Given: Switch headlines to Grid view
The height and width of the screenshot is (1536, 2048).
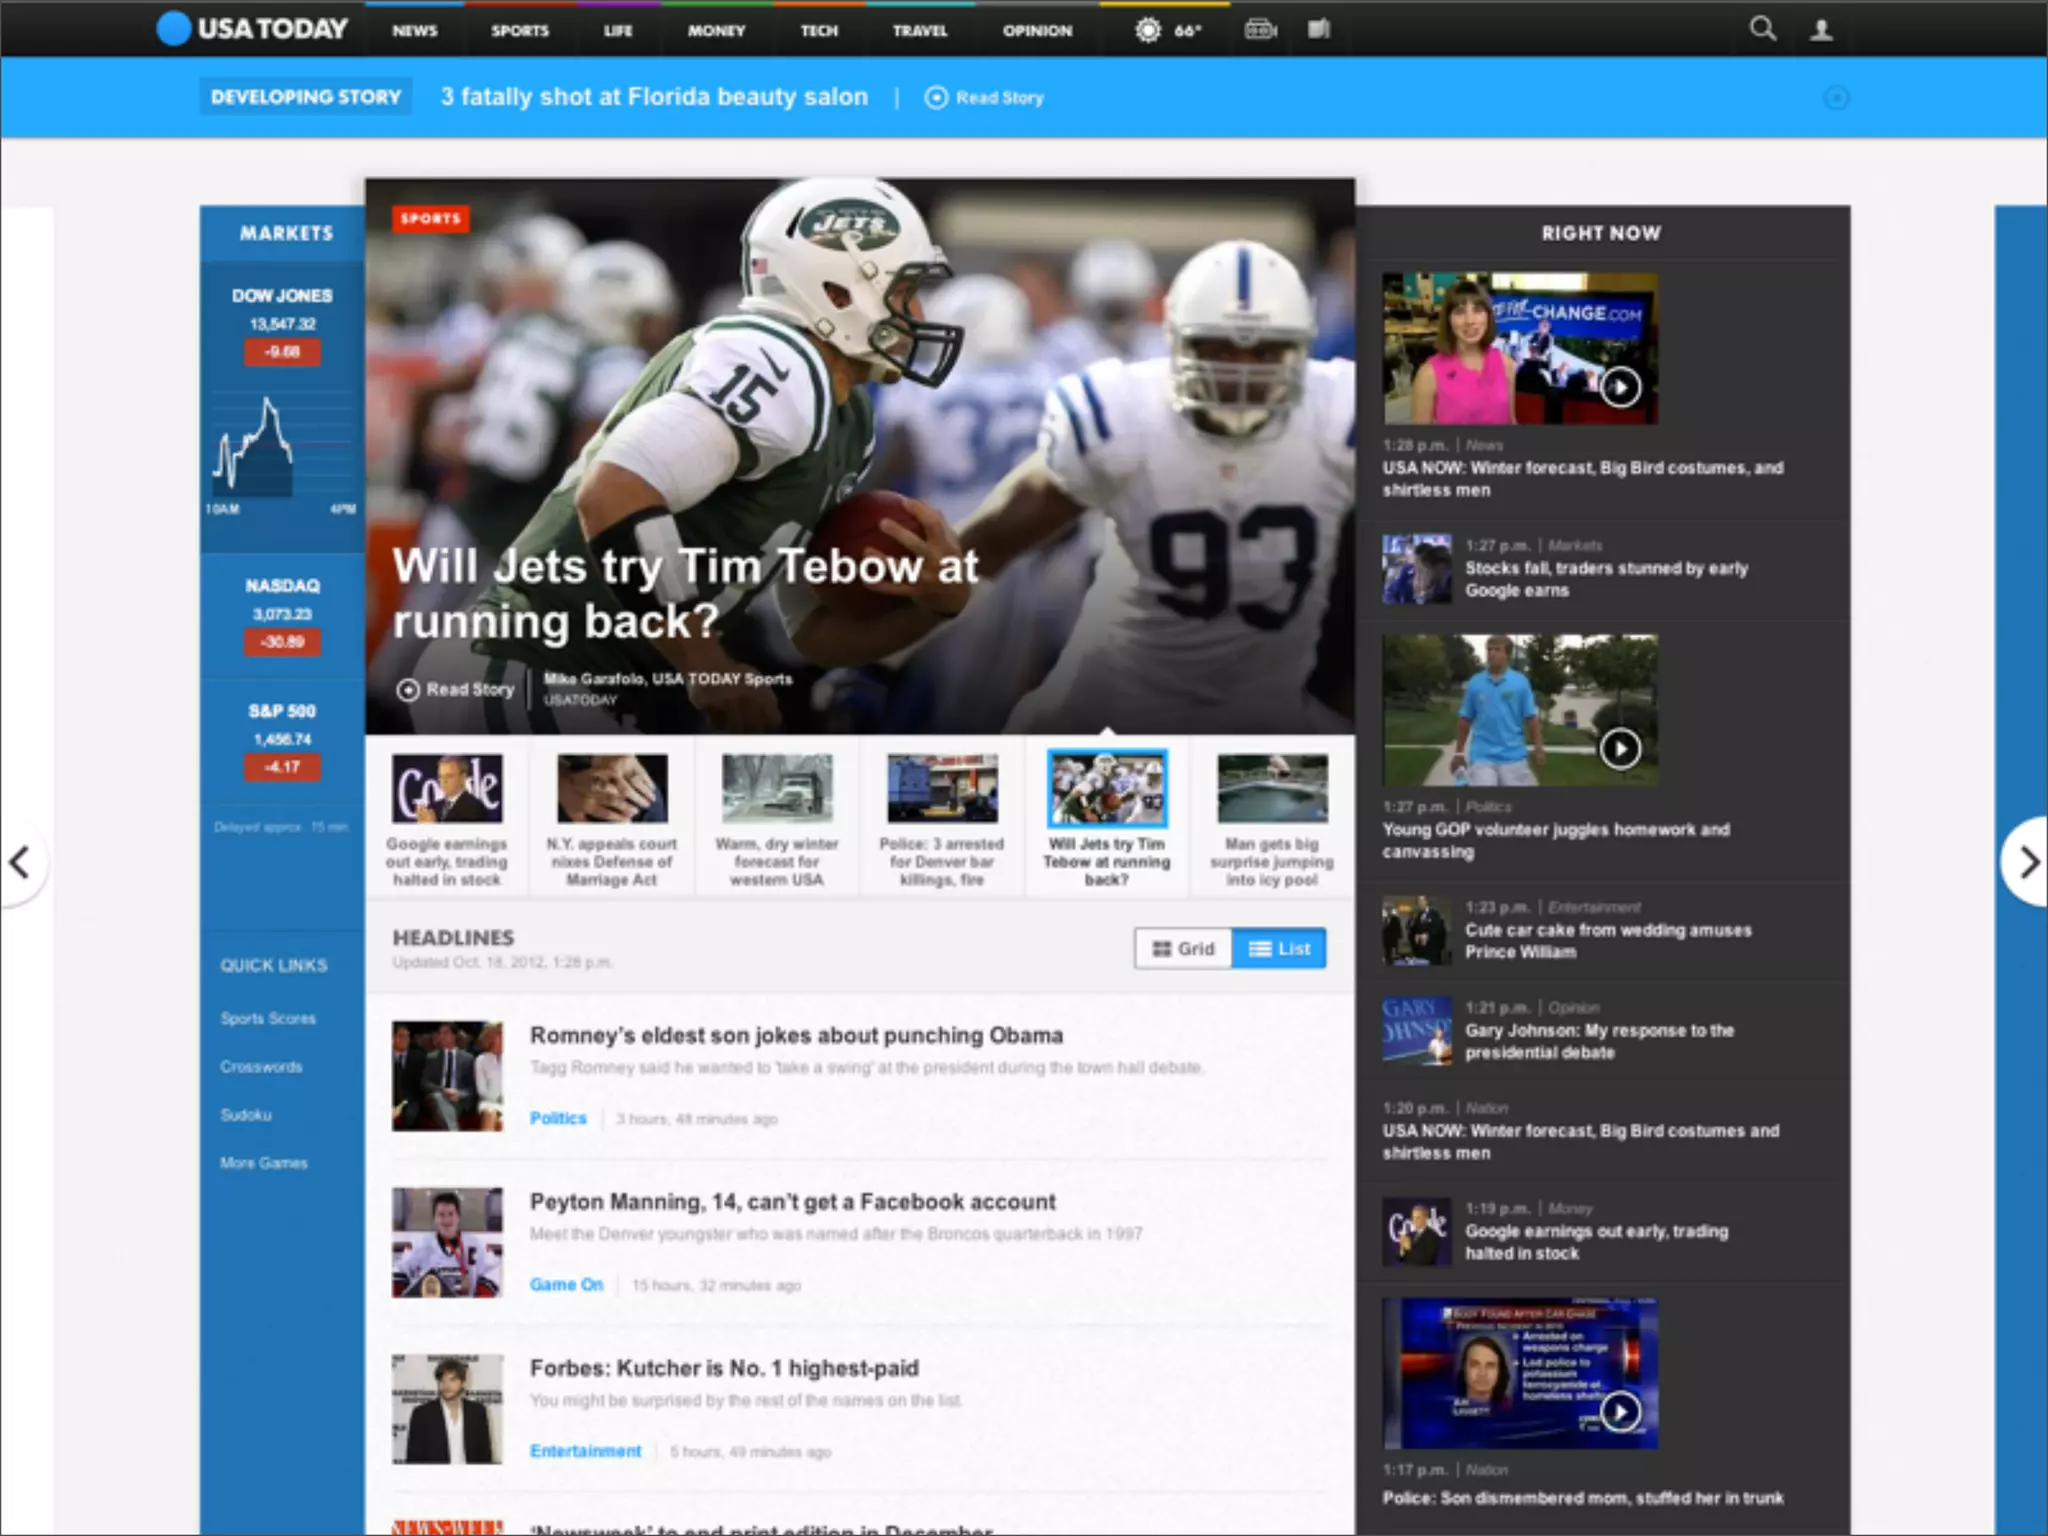Looking at the screenshot, I should point(1183,949).
